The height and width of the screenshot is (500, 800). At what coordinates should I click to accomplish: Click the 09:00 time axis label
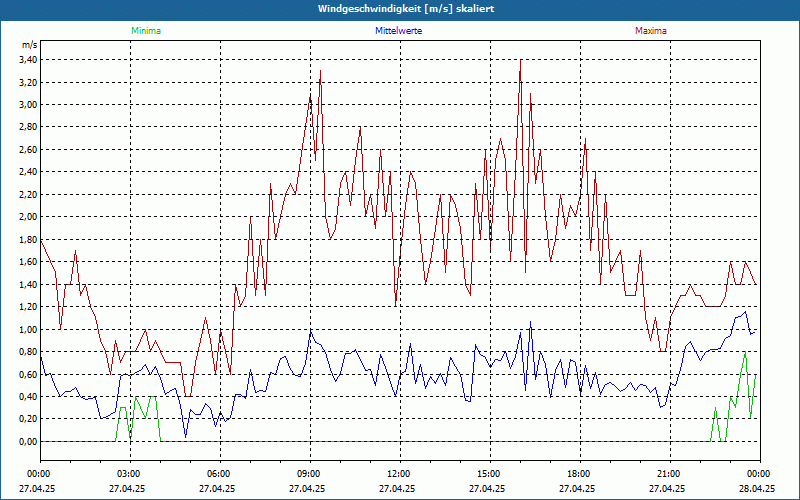pyautogui.click(x=310, y=474)
